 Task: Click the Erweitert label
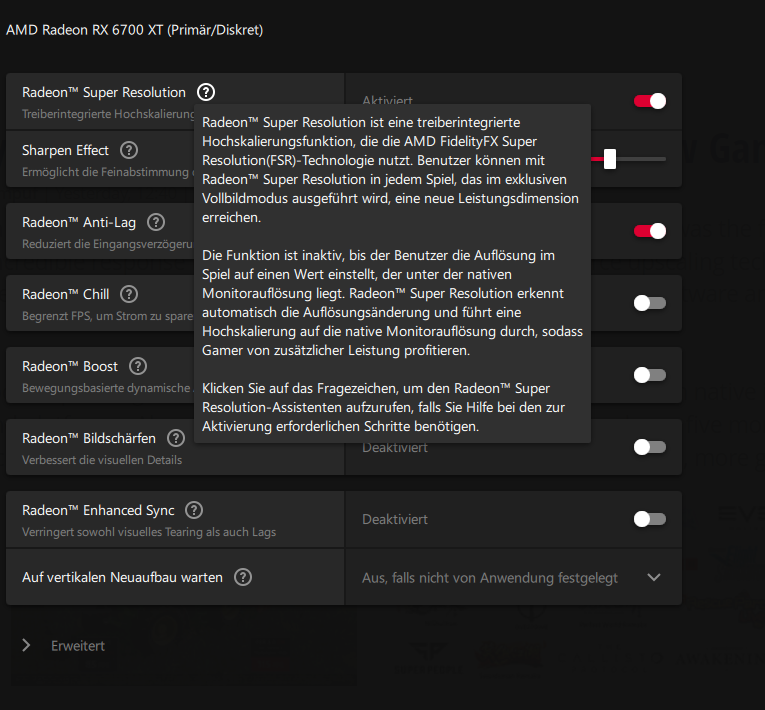point(78,646)
